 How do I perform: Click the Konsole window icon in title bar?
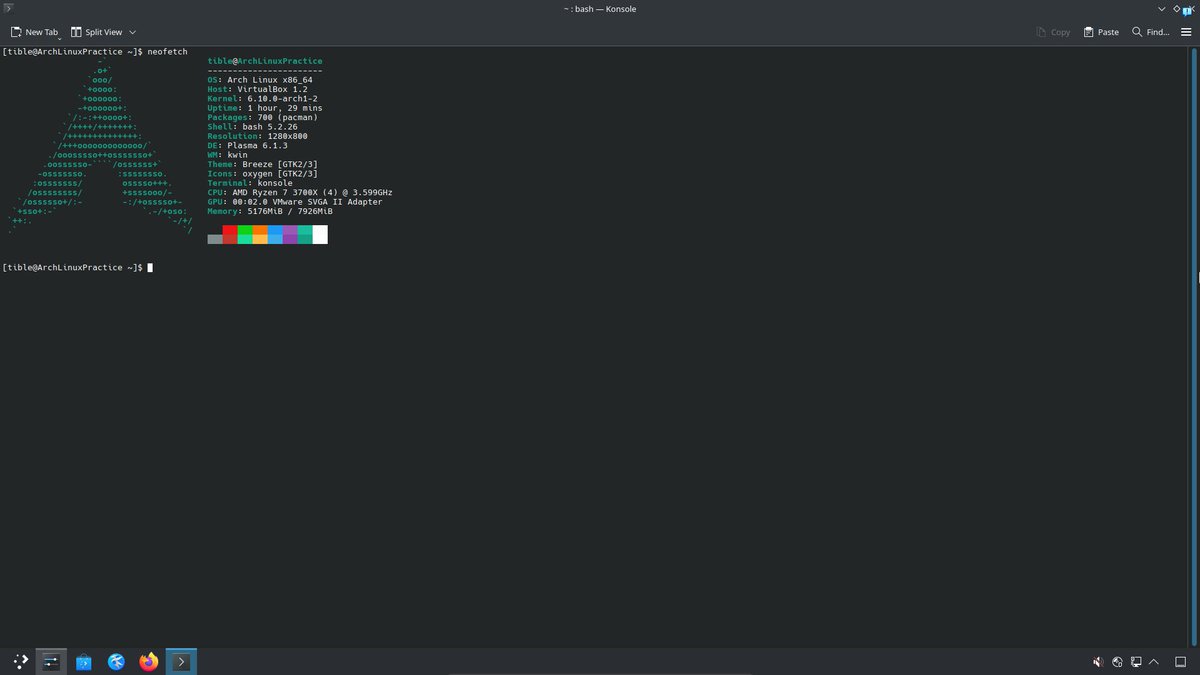(x=8, y=8)
